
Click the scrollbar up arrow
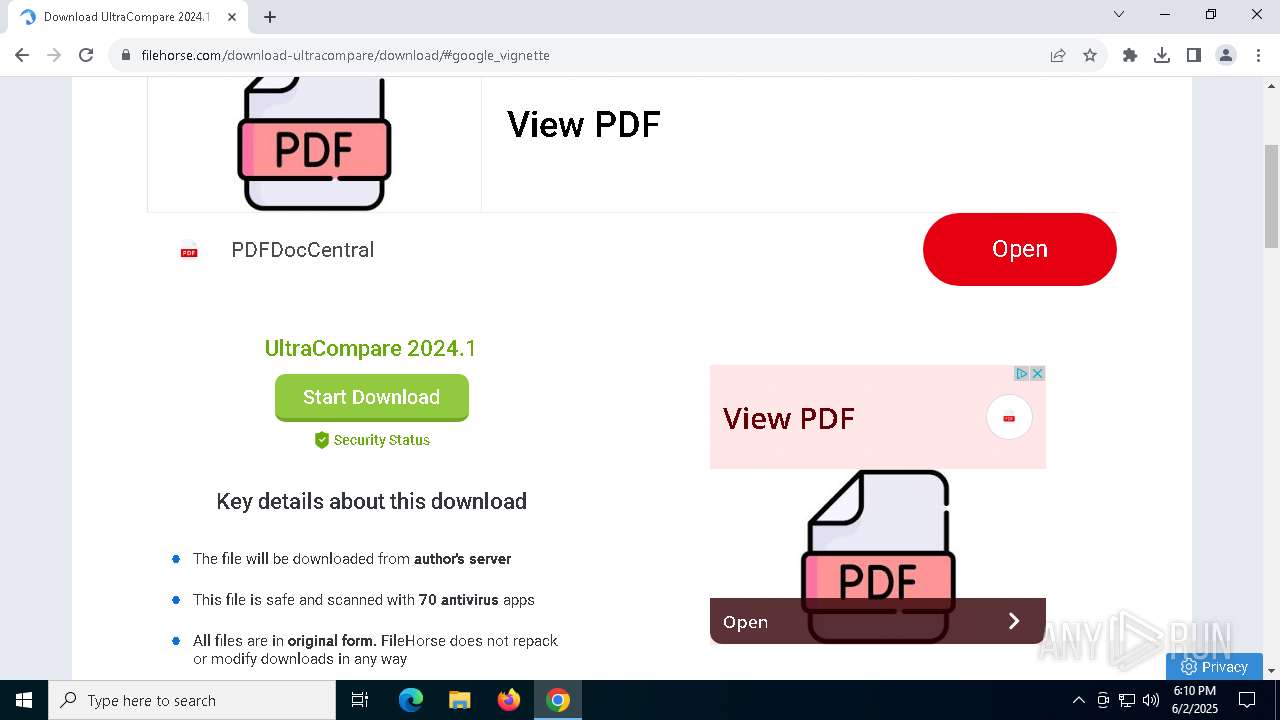click(x=1272, y=86)
